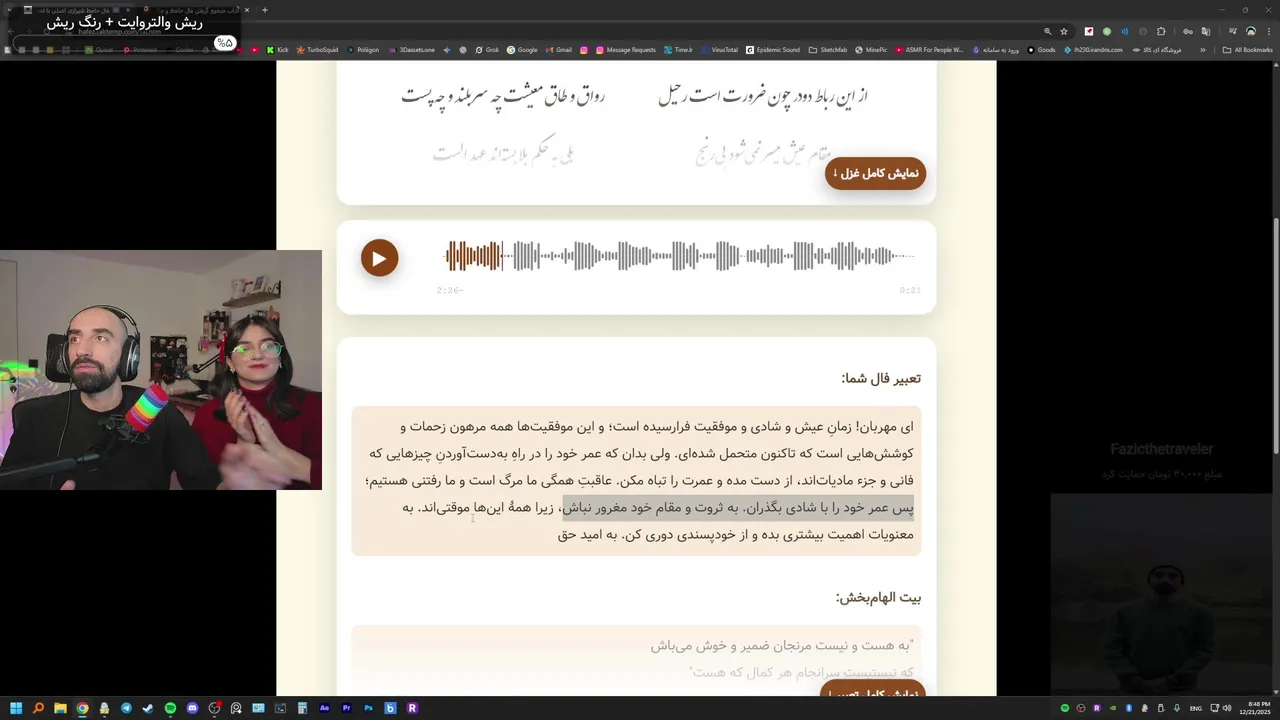Click the verse 'از این رباط دودر چون ضرورت است رحیل'
This screenshot has height=720, width=1280.
point(763,96)
